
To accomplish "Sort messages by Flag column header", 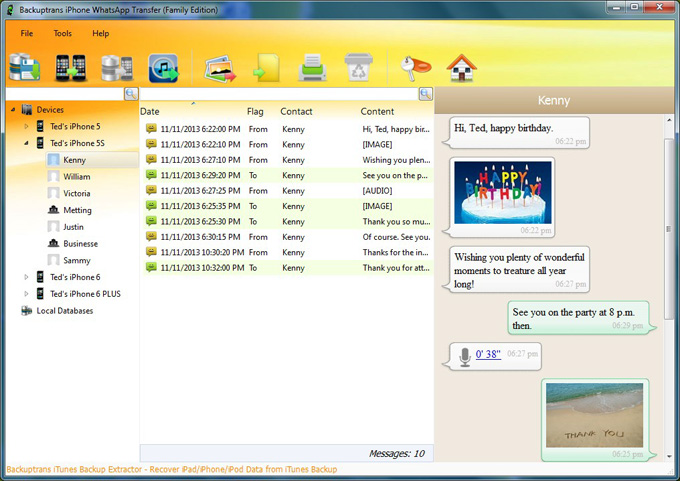I will tap(255, 111).
